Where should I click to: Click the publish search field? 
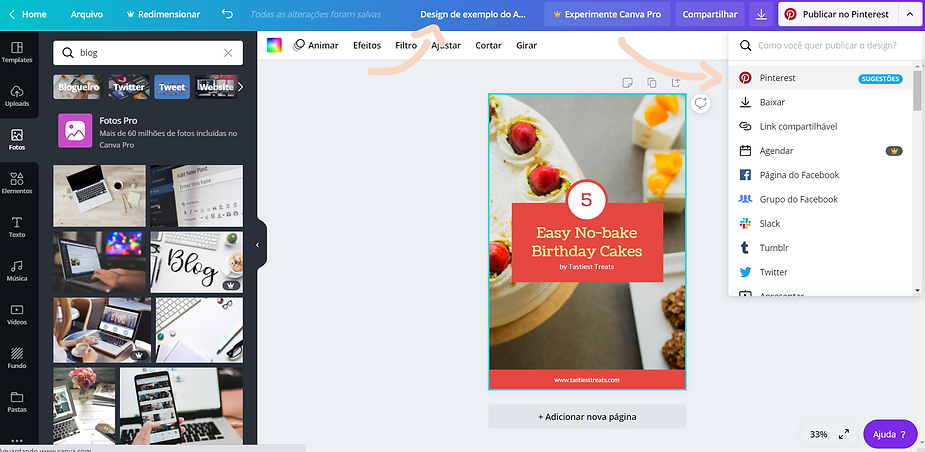pyautogui.click(x=826, y=45)
